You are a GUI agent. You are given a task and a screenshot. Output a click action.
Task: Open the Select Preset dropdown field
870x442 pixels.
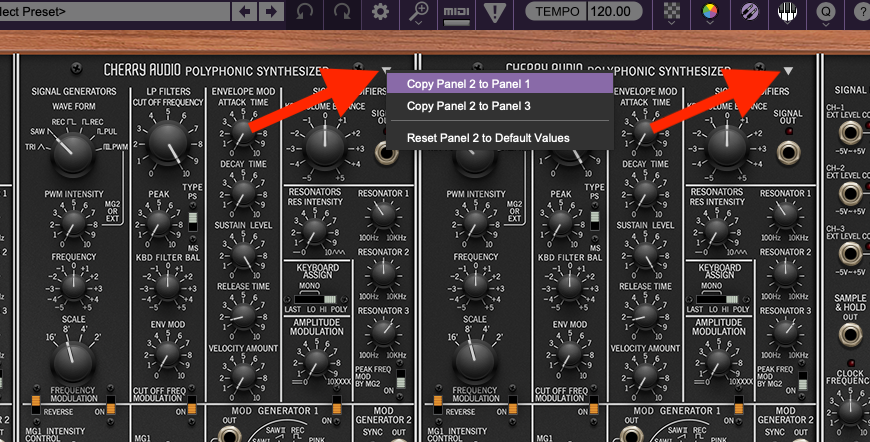[x=115, y=11]
